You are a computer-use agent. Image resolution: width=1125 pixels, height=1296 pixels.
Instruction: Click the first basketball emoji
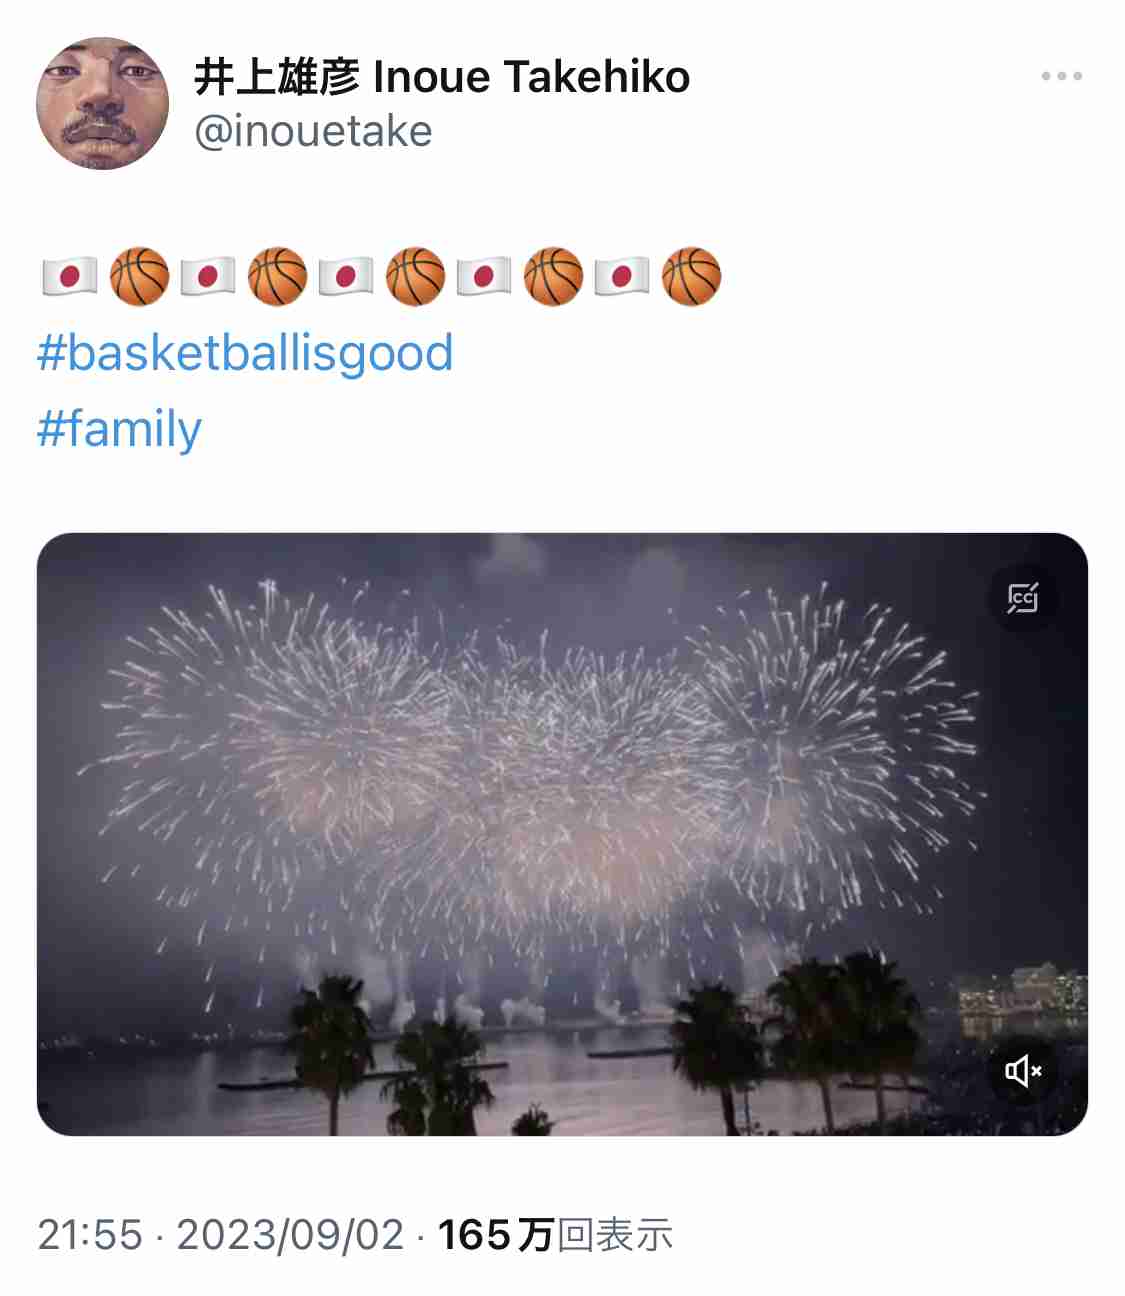point(139,276)
